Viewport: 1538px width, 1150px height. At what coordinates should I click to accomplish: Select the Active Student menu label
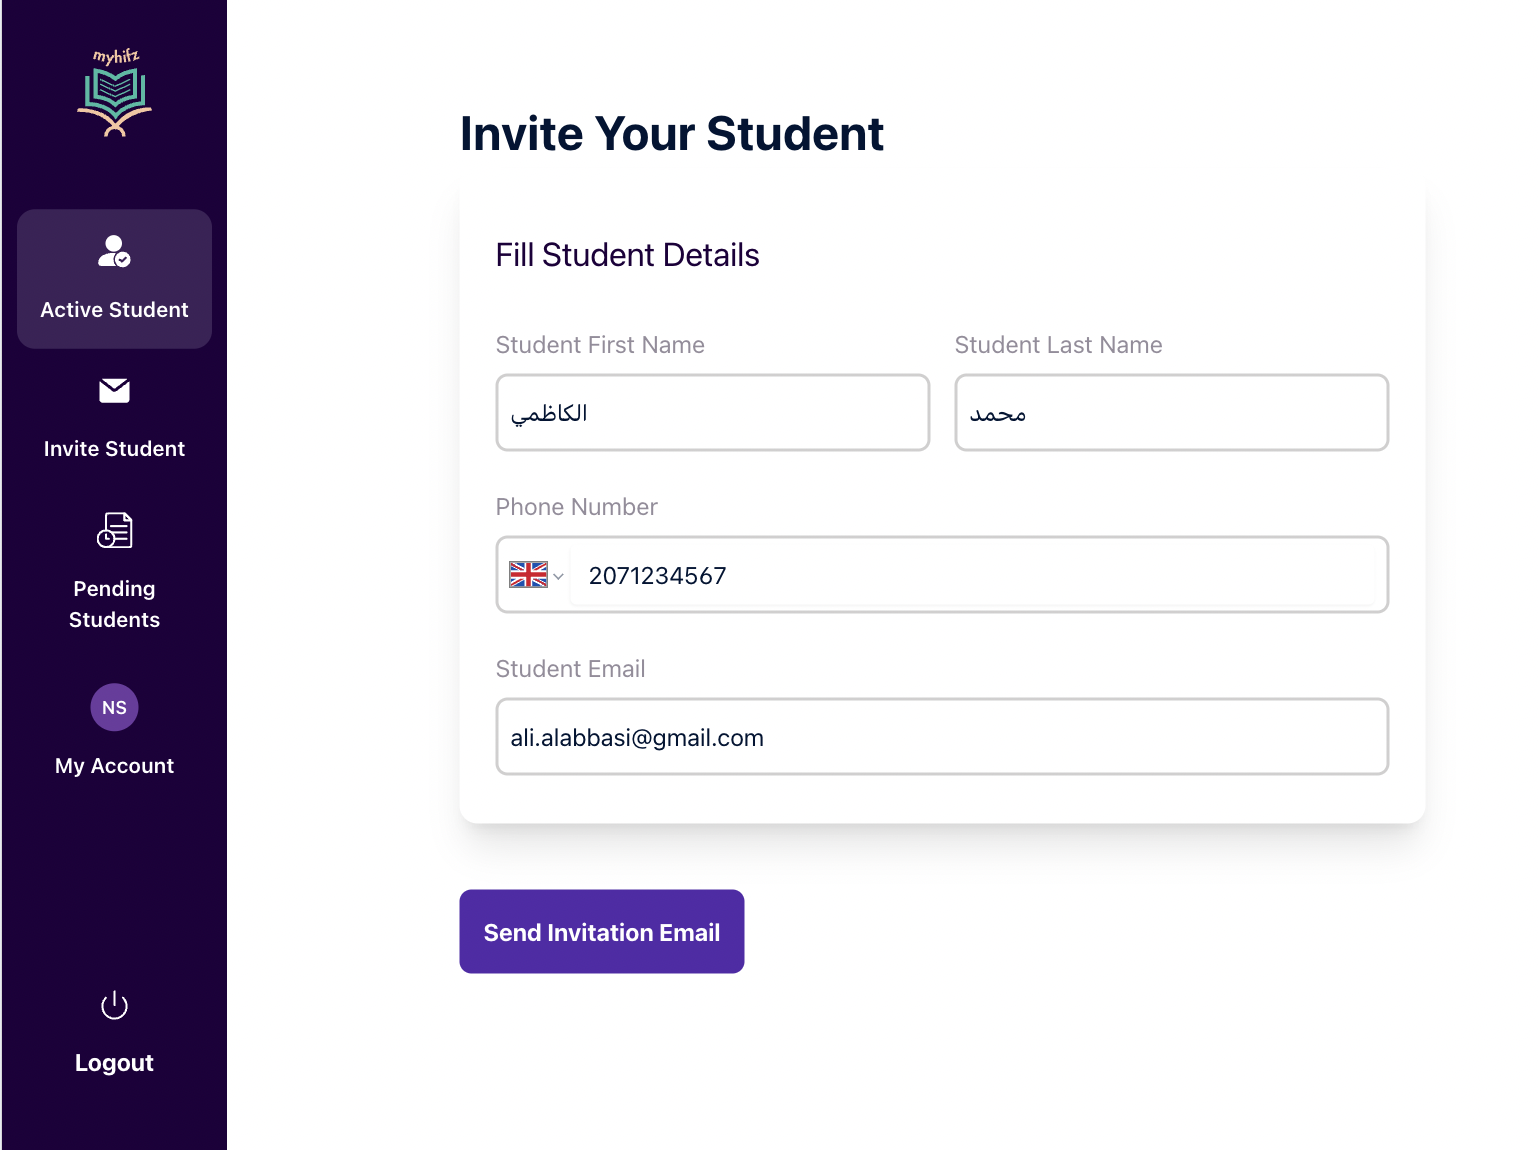(114, 310)
